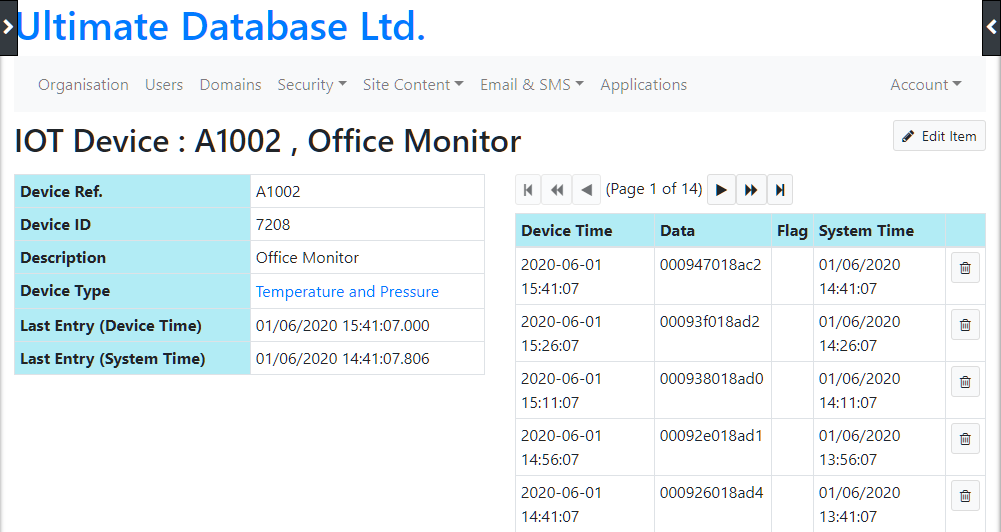Screen dimensions: 1001x532
Task: Open the Account dropdown menu
Action: (926, 84)
